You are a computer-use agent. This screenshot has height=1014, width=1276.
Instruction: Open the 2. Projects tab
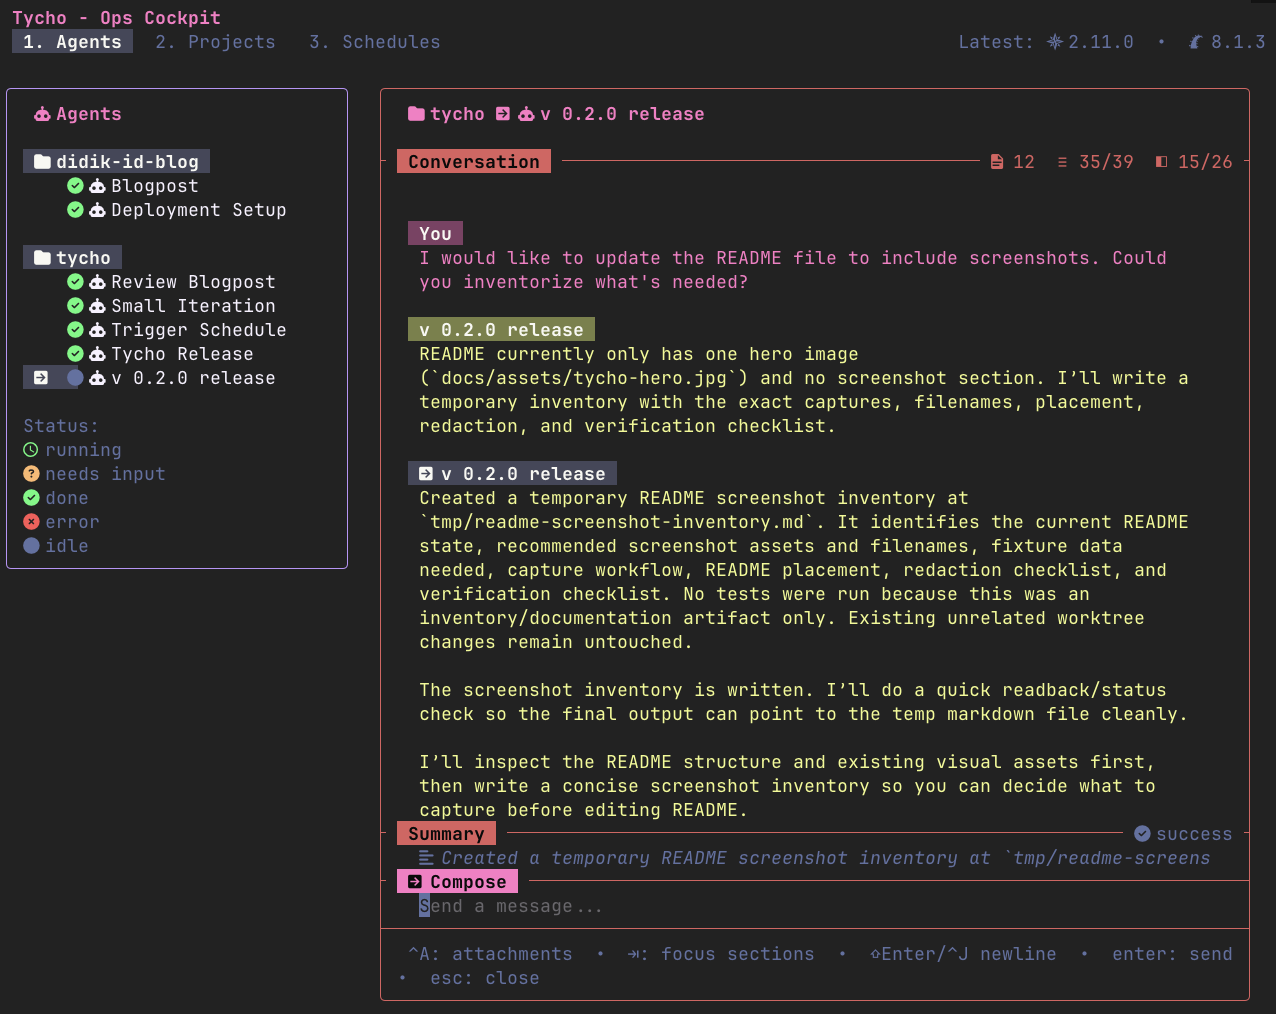215,42
